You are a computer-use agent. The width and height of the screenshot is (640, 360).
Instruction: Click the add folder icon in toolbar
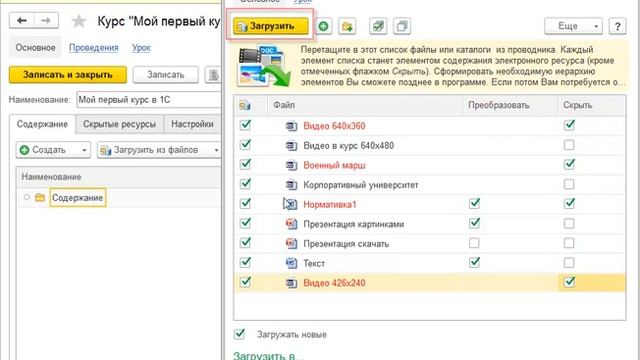point(347,26)
